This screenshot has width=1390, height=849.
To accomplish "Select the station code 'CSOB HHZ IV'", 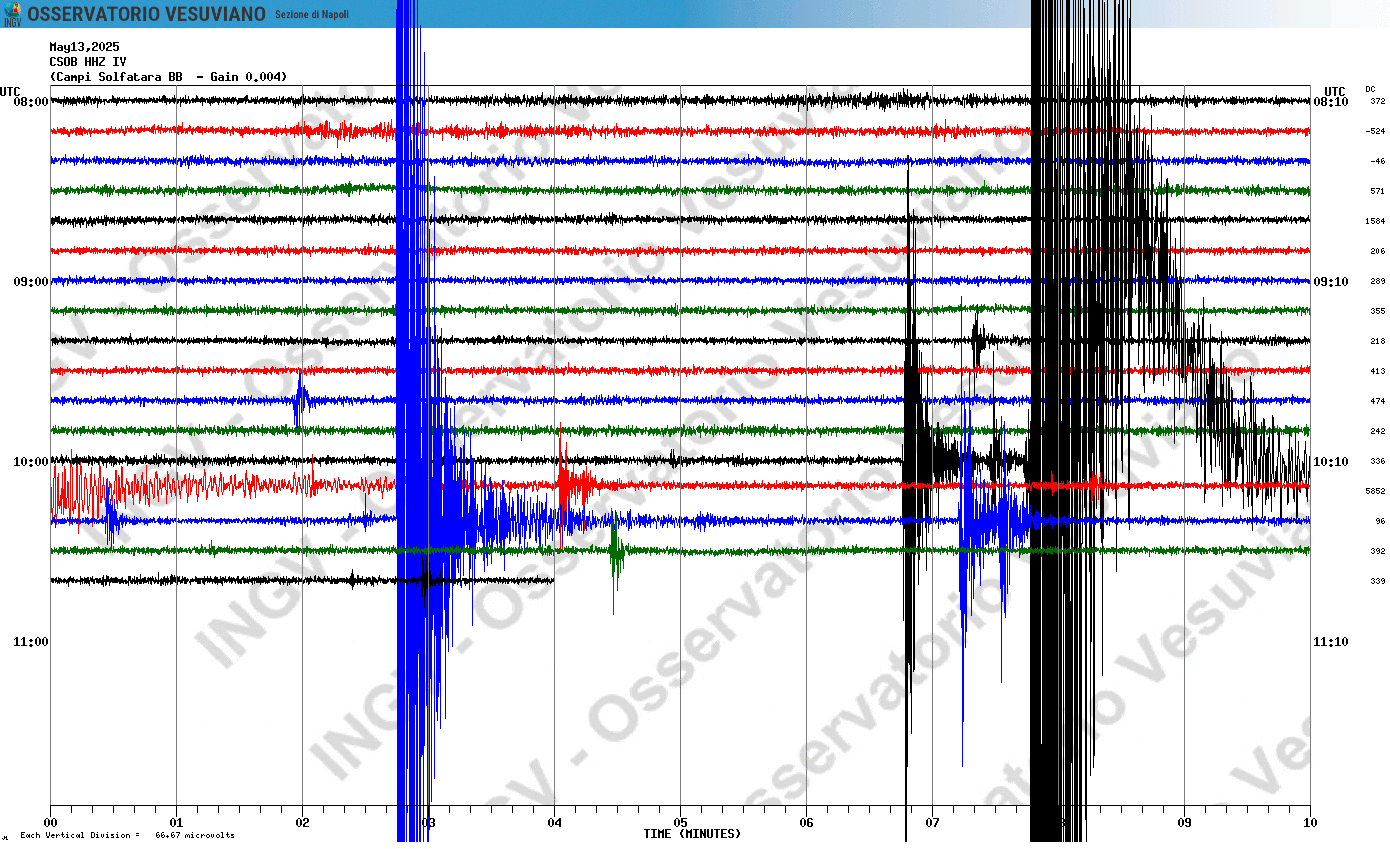I will click(x=88, y=62).
